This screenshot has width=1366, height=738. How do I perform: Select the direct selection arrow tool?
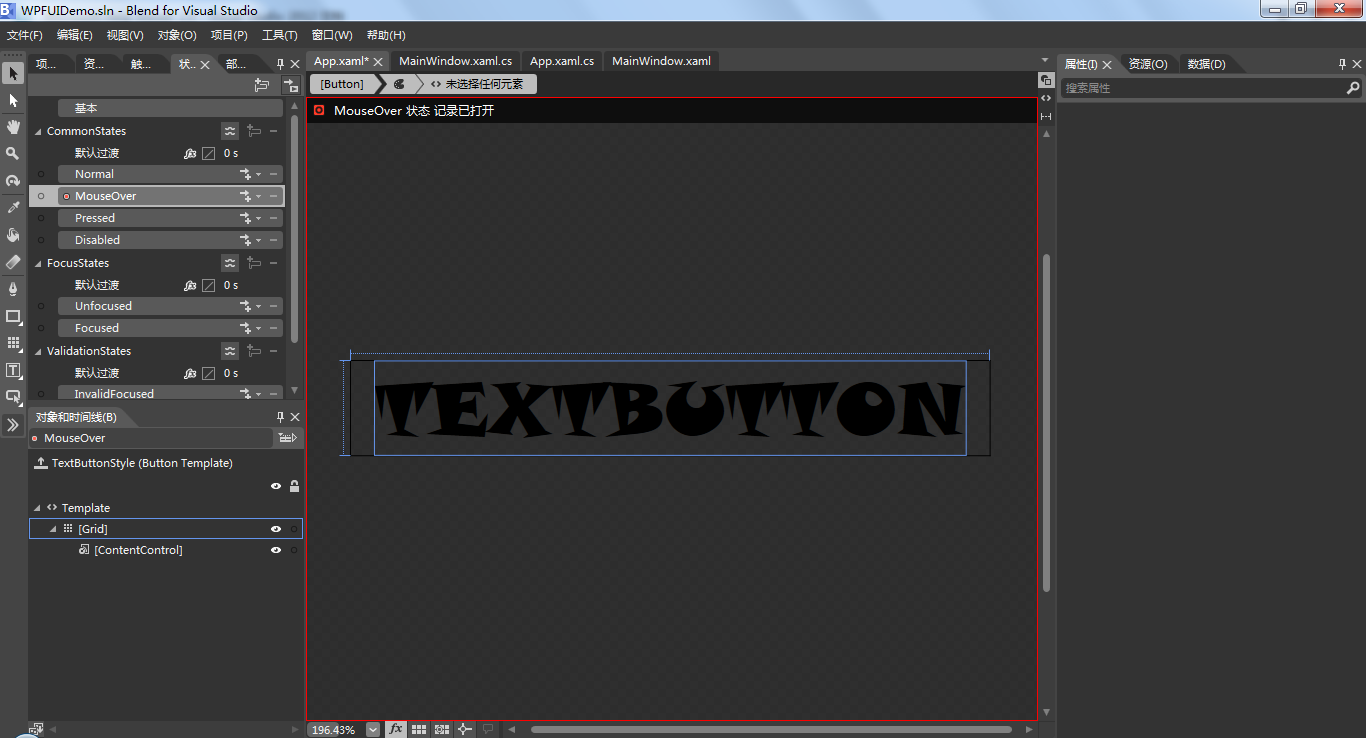click(x=13, y=100)
